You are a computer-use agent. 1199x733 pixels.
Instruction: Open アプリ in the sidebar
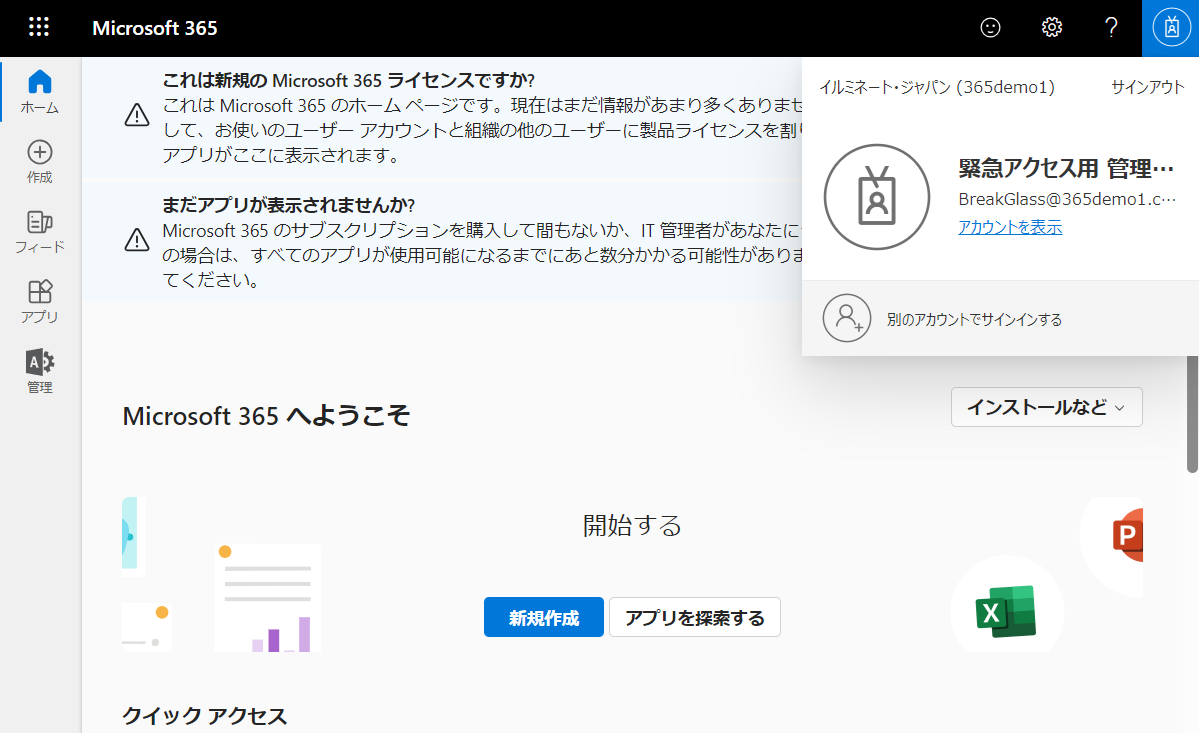(x=40, y=302)
